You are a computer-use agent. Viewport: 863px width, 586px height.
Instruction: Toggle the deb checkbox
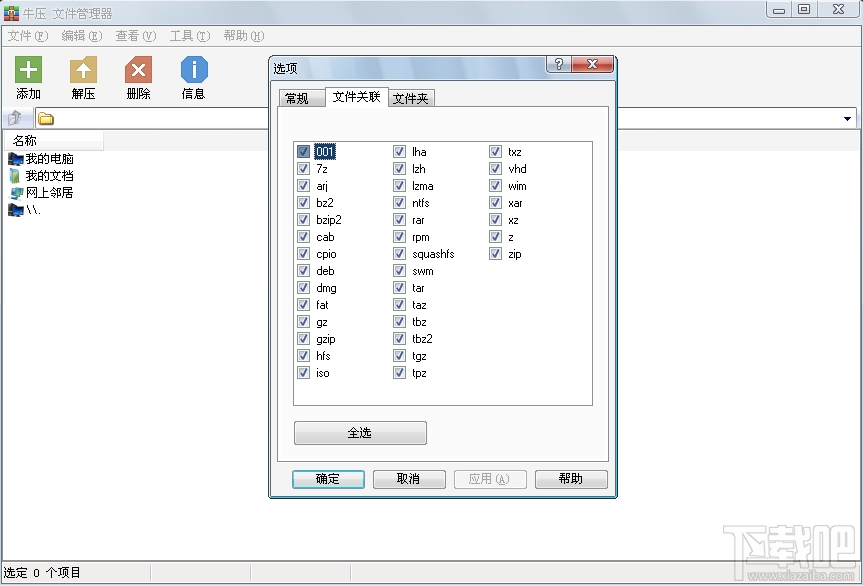pyautogui.click(x=303, y=271)
